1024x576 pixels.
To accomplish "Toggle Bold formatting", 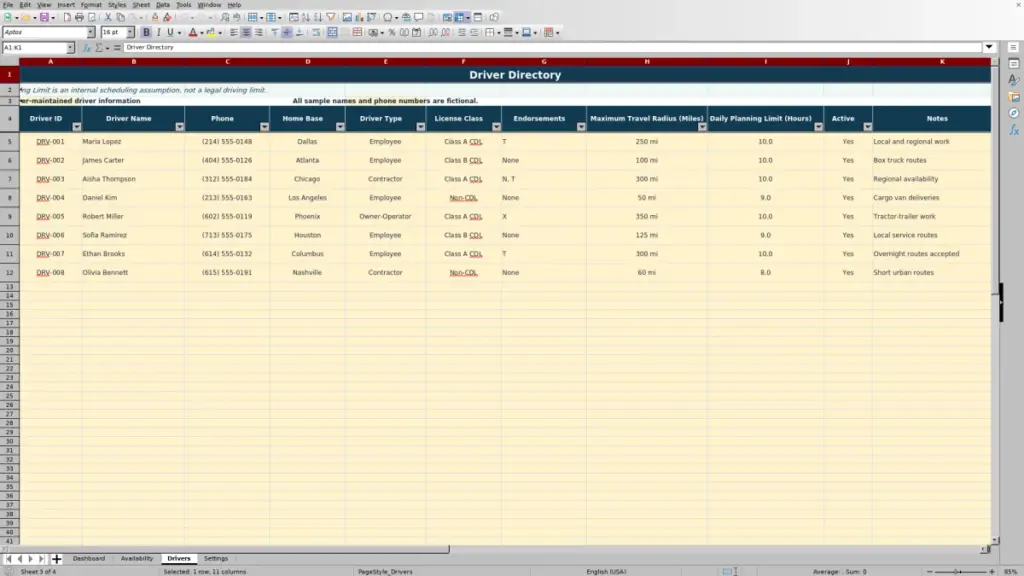I will [146, 33].
